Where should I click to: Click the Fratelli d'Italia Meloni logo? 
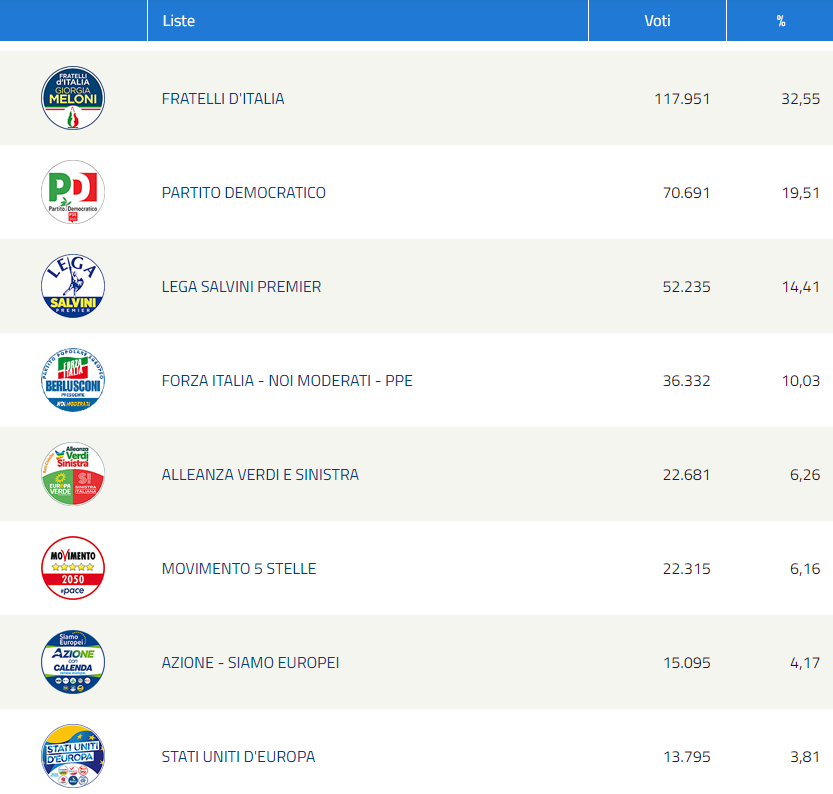coord(73,99)
